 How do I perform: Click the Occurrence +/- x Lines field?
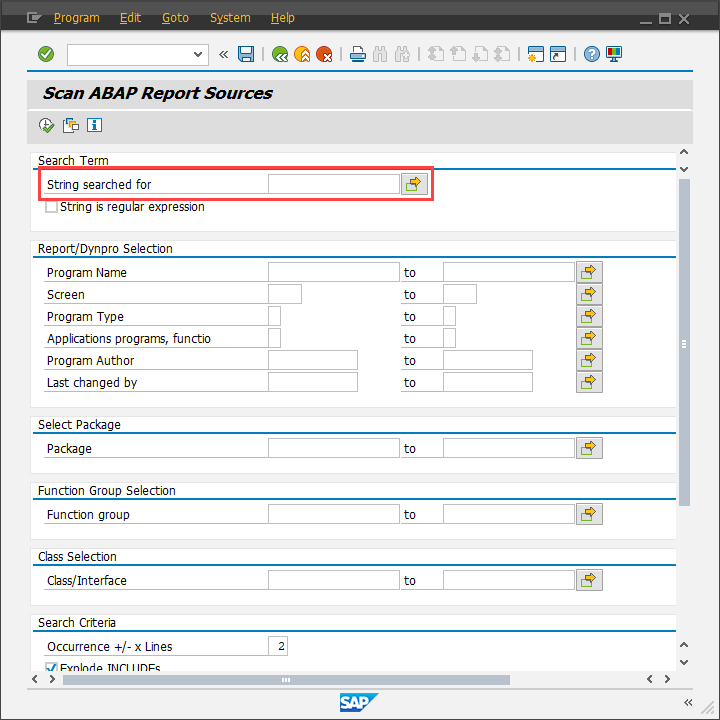point(278,646)
